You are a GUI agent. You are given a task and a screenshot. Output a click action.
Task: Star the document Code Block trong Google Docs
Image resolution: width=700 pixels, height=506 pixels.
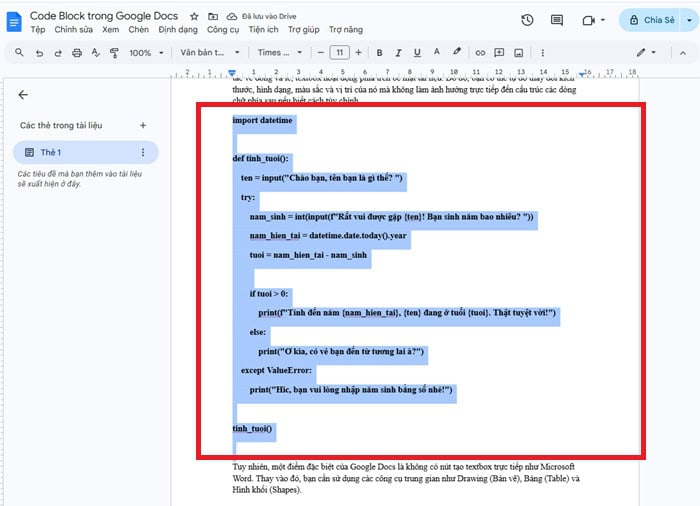pos(194,17)
